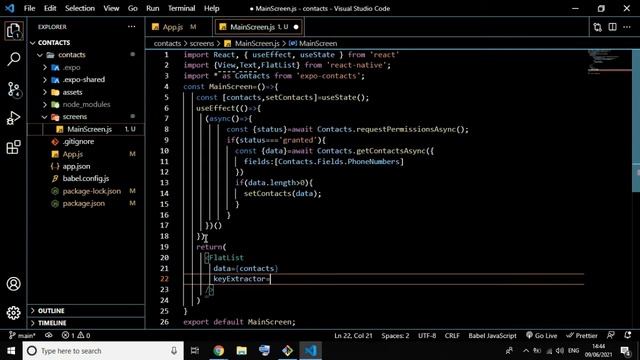
Task: Open Explorer Views and More Actions ellipsis
Action: point(131,27)
